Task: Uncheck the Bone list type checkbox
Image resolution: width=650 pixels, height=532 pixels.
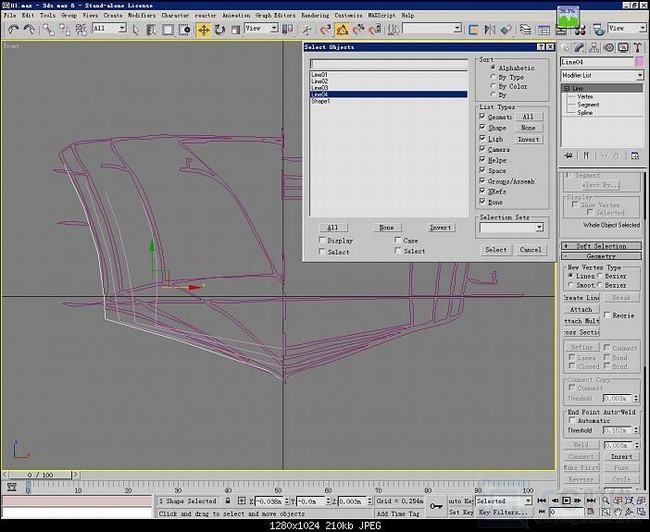Action: [482, 202]
